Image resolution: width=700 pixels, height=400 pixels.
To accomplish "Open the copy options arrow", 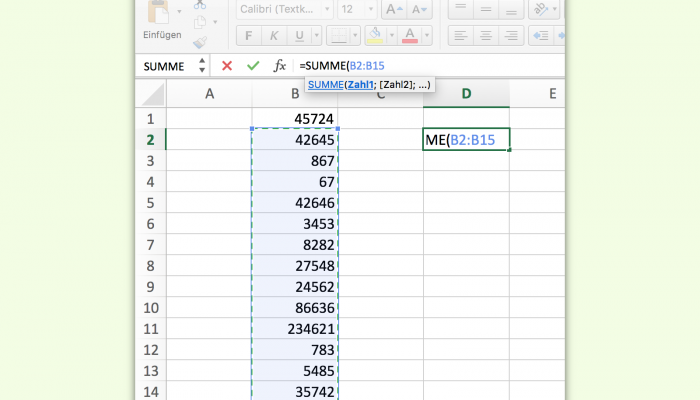I will (x=215, y=22).
